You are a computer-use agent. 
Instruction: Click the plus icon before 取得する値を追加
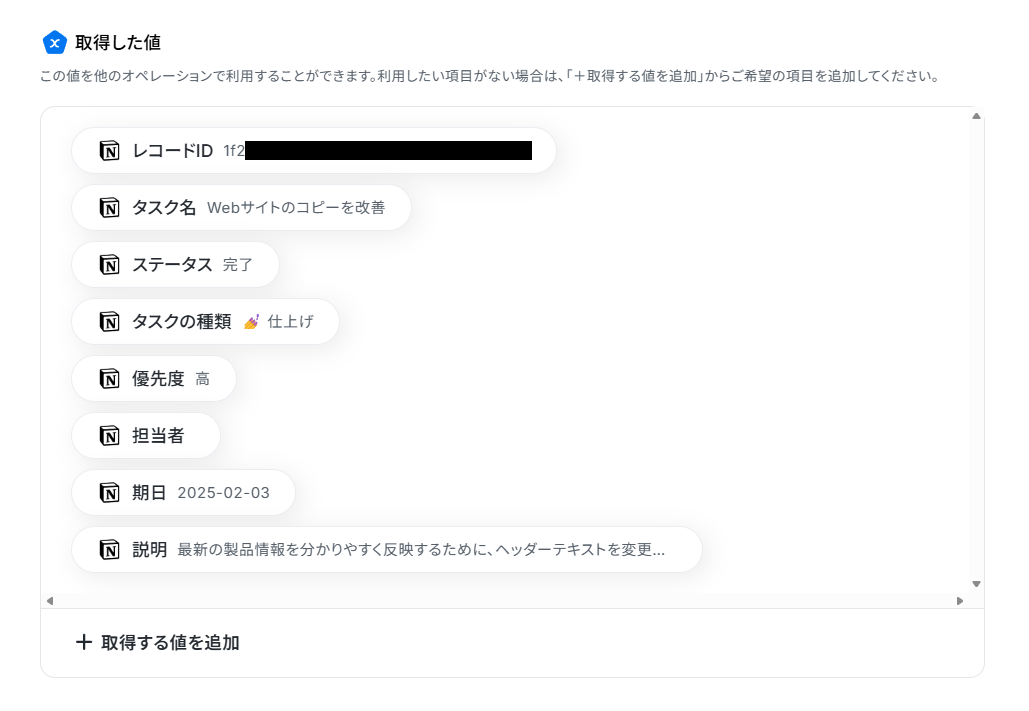point(83,642)
